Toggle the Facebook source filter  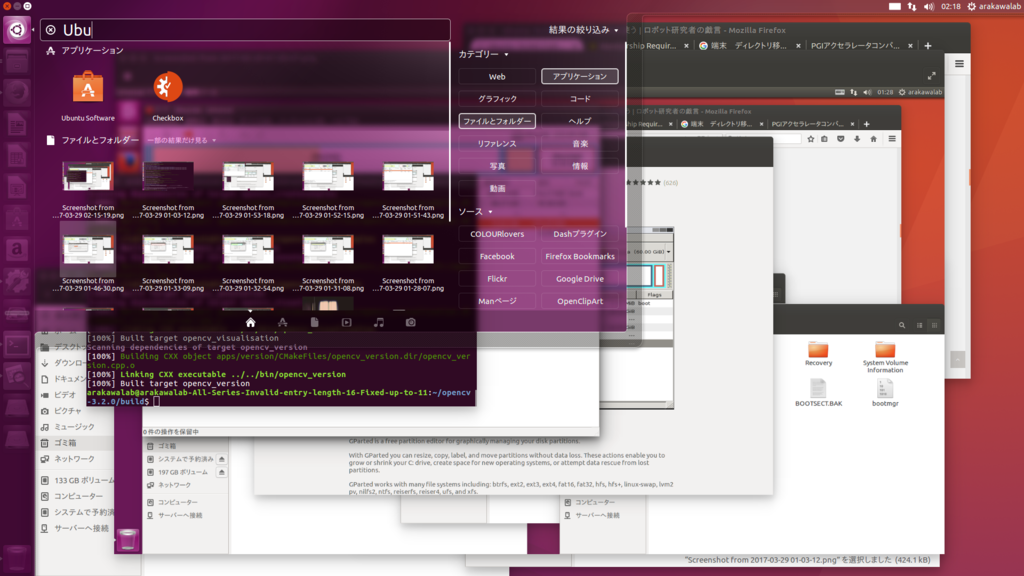497,257
